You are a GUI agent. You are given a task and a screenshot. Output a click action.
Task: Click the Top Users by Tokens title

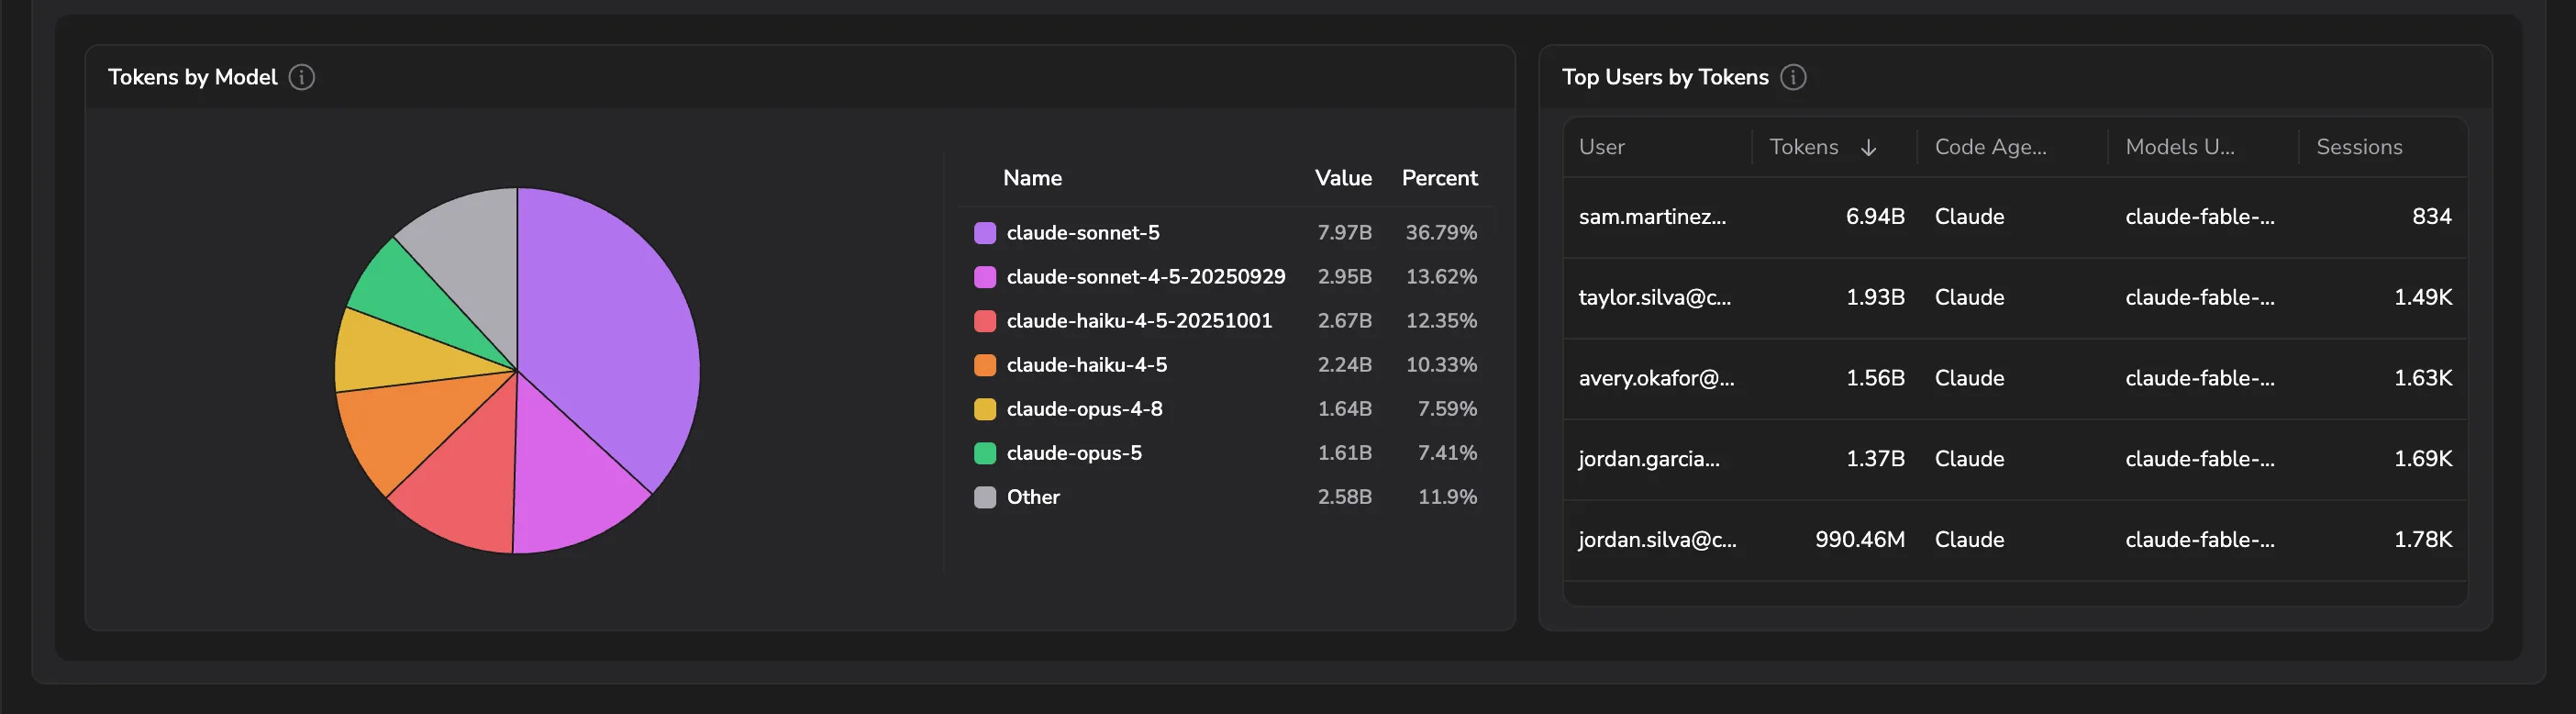pyautogui.click(x=1665, y=77)
